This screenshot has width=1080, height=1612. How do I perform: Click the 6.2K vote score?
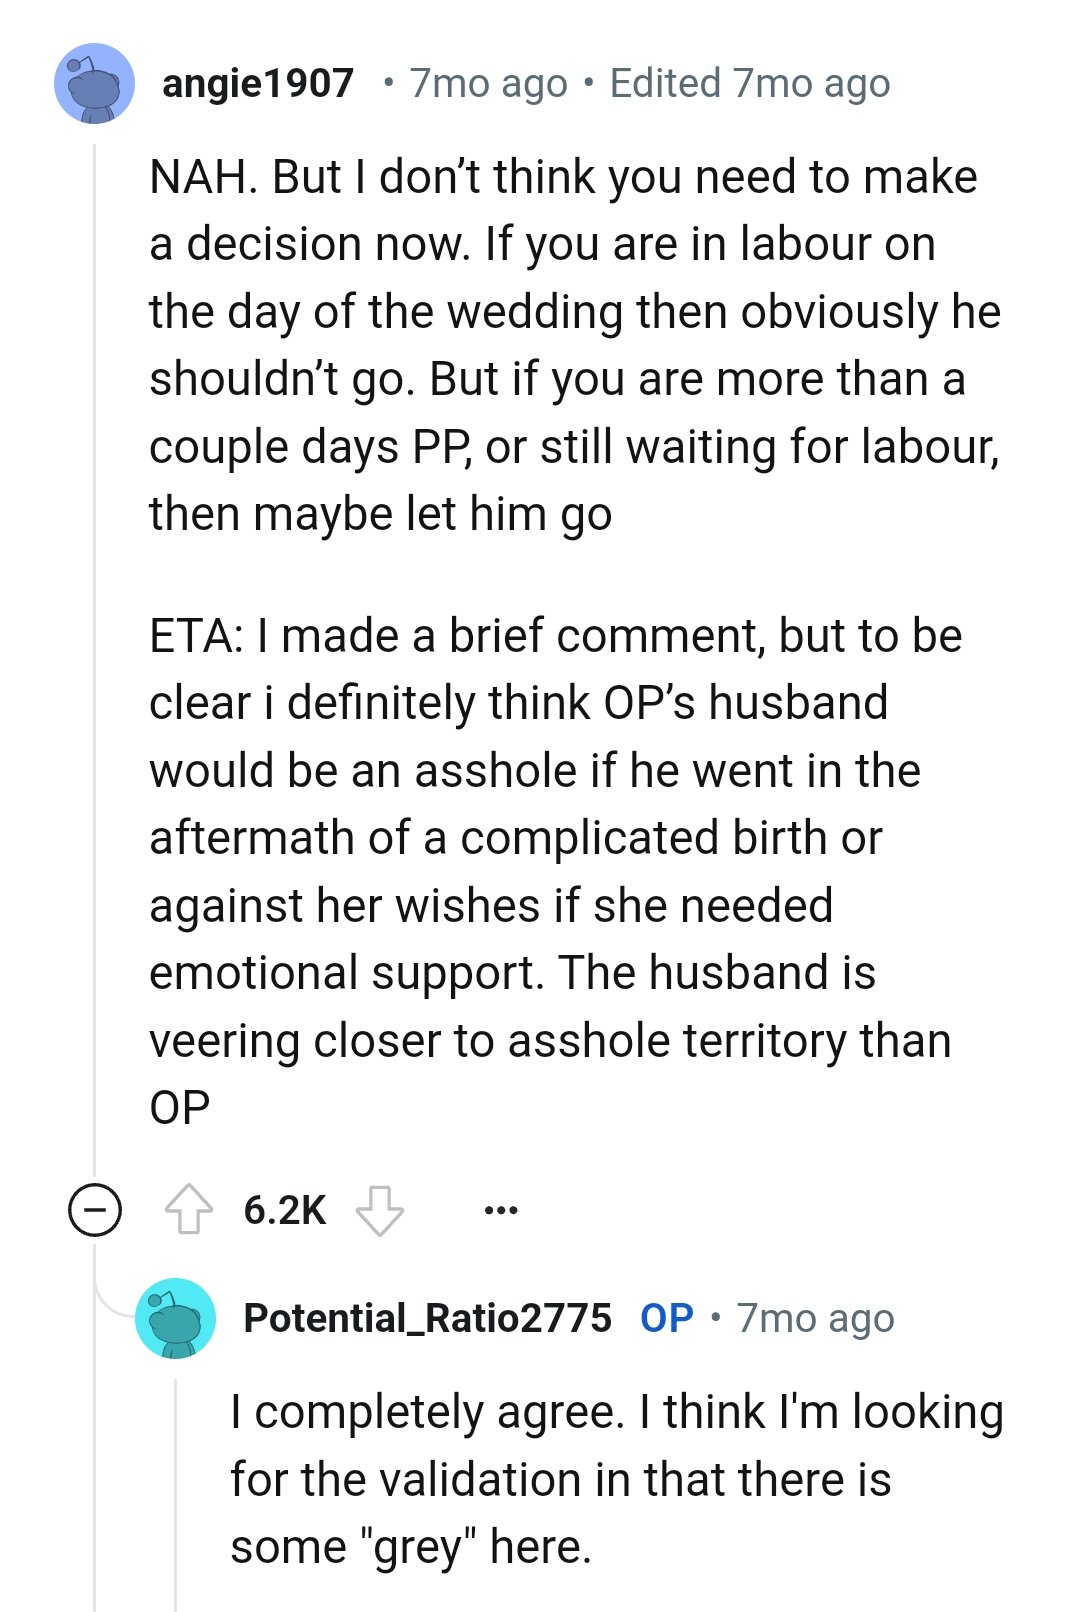coord(285,1210)
